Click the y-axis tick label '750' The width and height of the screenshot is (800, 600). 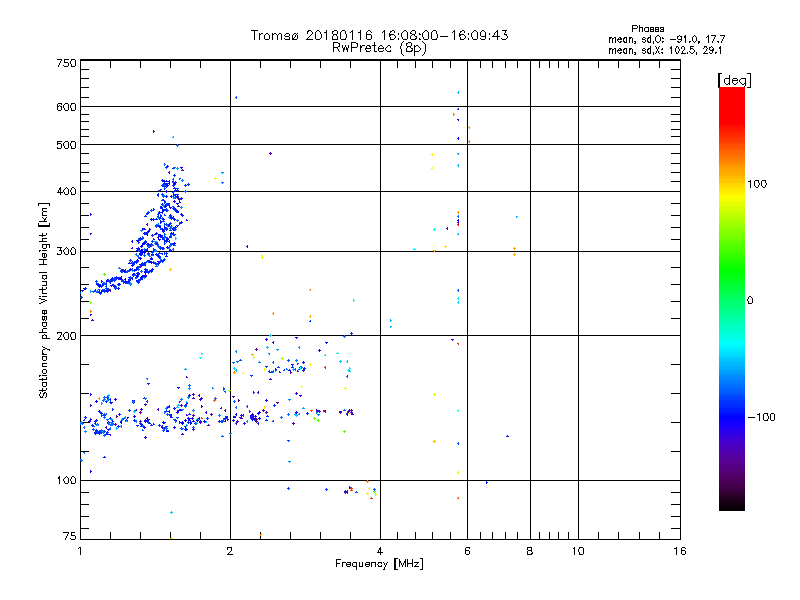66,63
